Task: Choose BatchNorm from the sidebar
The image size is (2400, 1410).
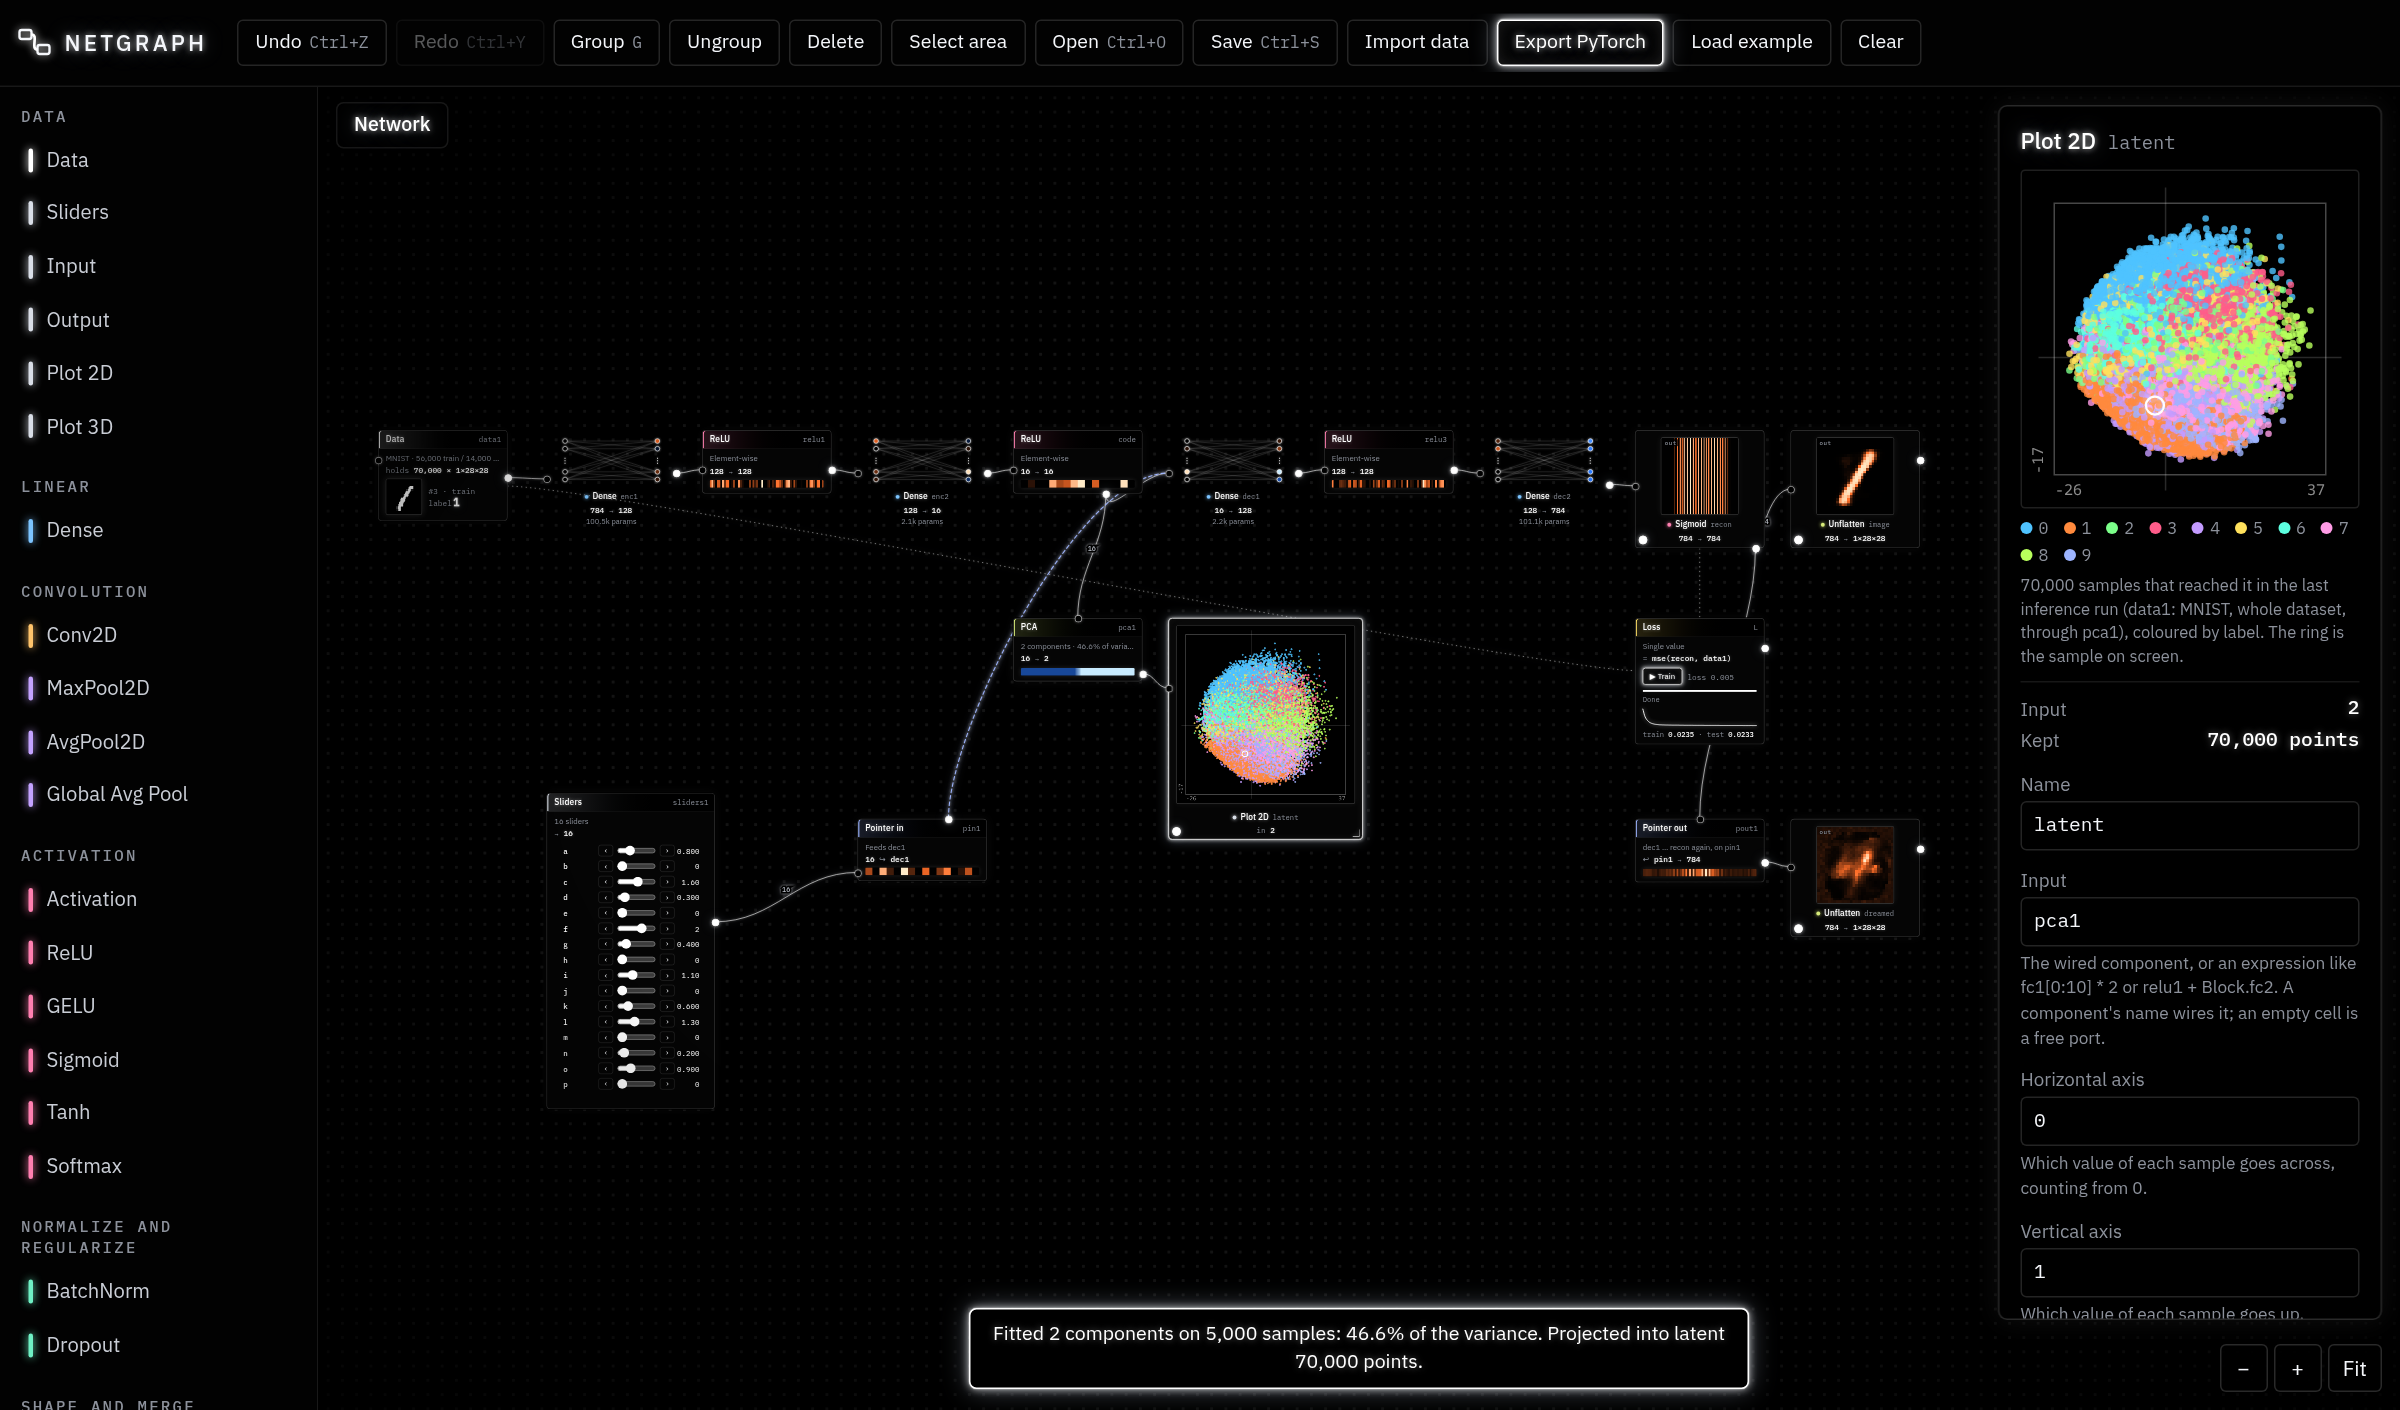Action: pyautogui.click(x=160, y=1291)
